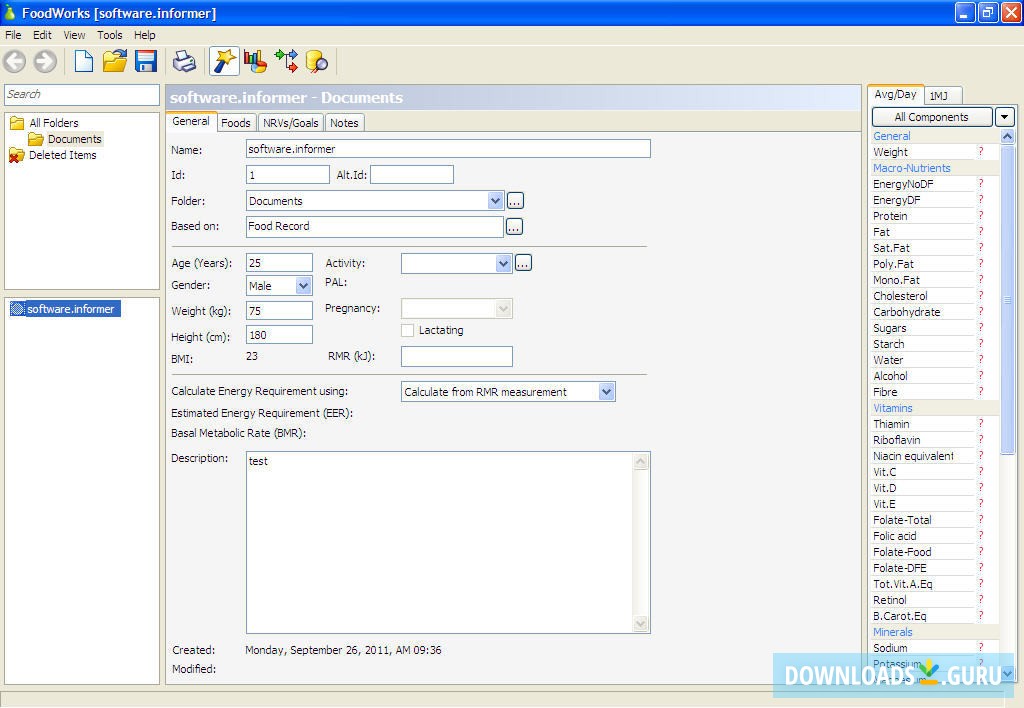Click the Save floppy disk icon
Viewport: 1024px width, 708px height.
[146, 62]
